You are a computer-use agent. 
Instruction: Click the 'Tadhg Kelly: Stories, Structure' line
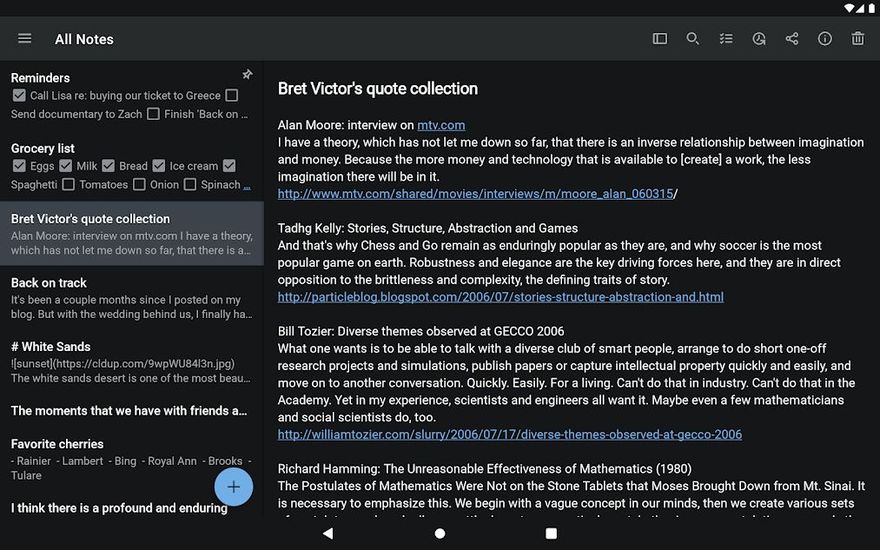[428, 228]
